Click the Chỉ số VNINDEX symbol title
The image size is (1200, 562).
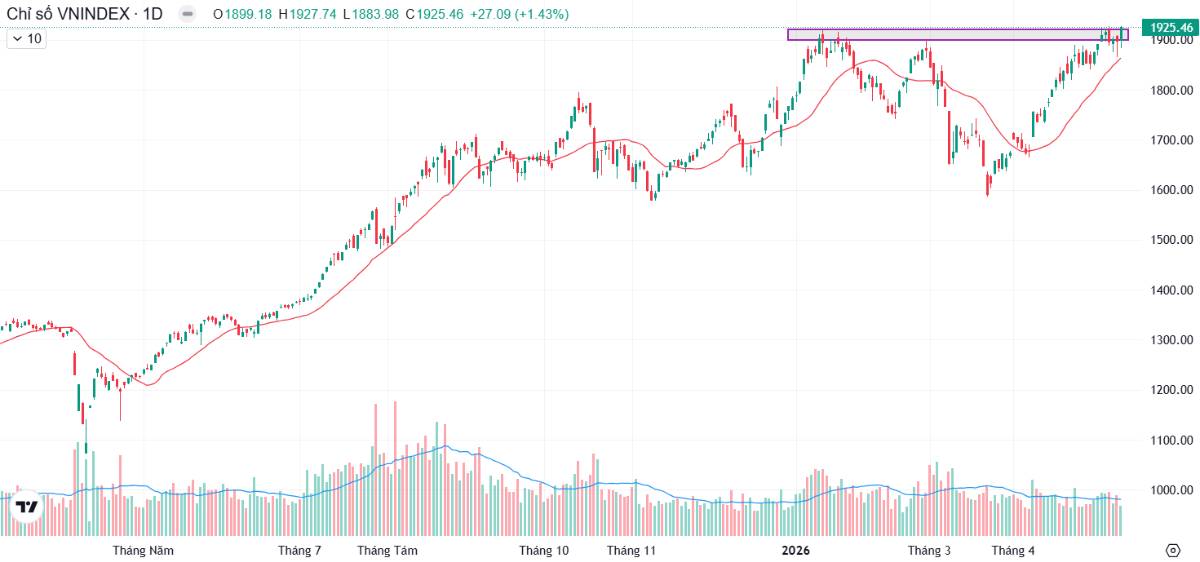coord(69,14)
